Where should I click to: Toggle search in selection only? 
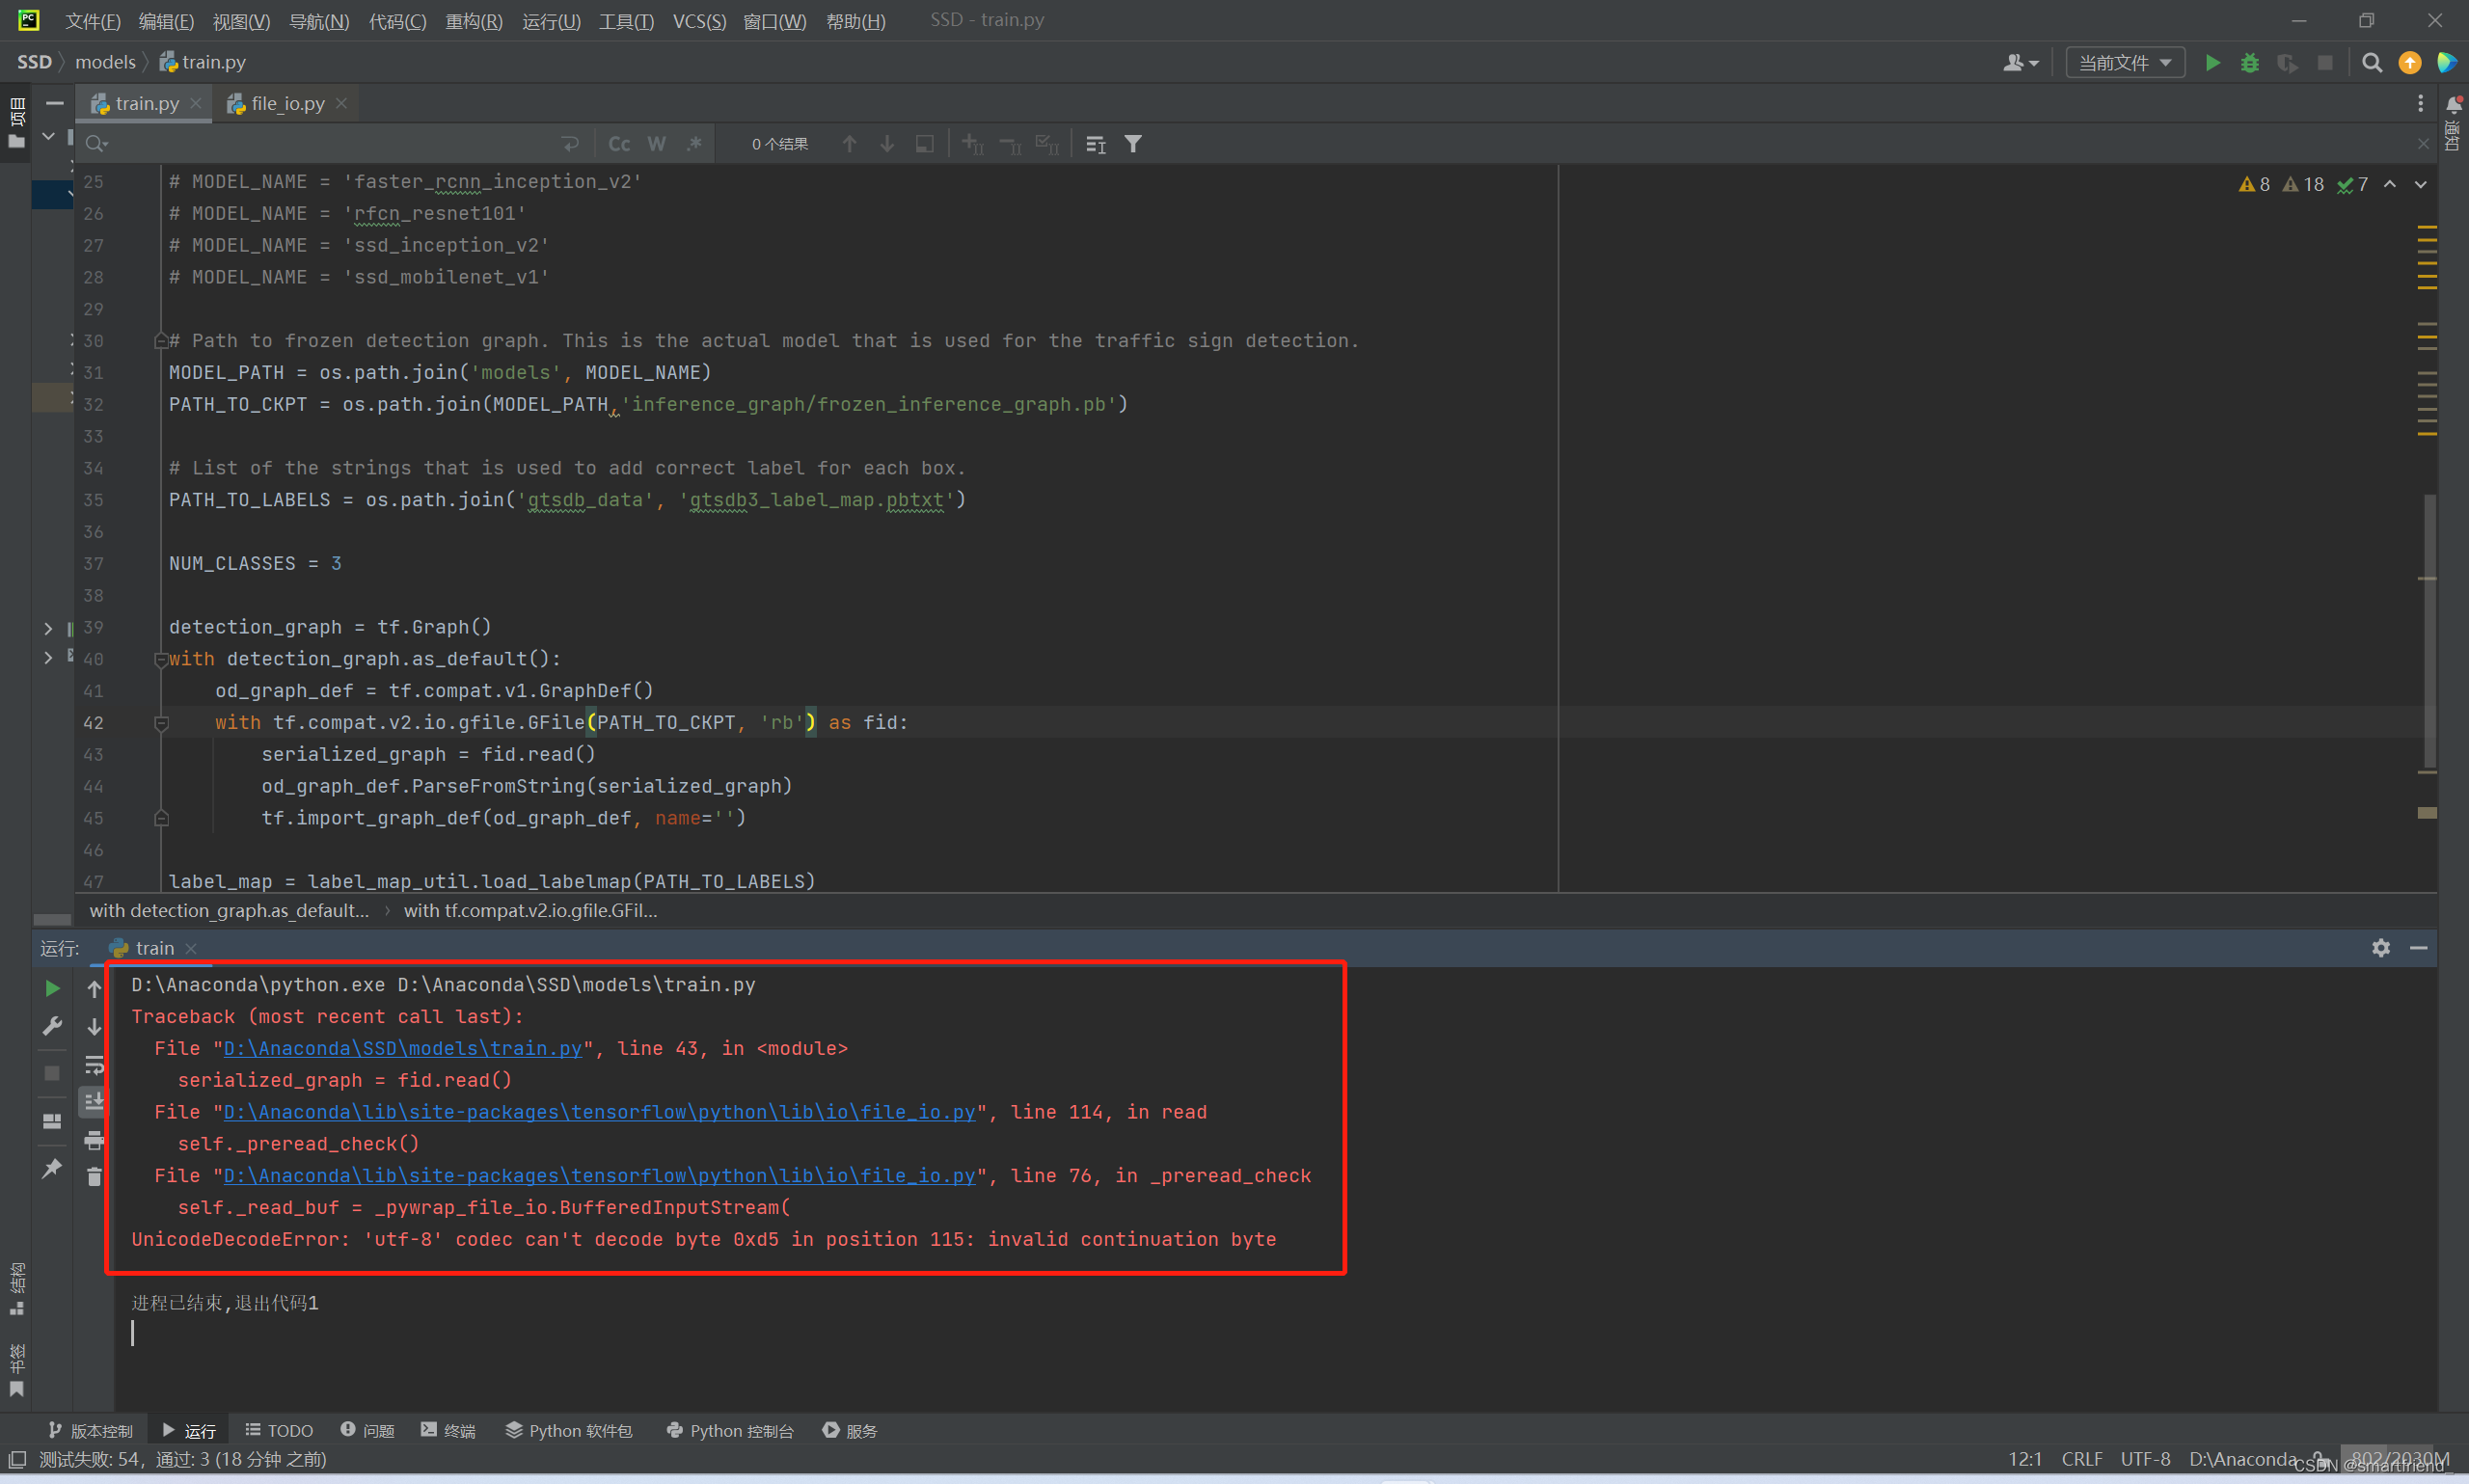click(x=925, y=144)
